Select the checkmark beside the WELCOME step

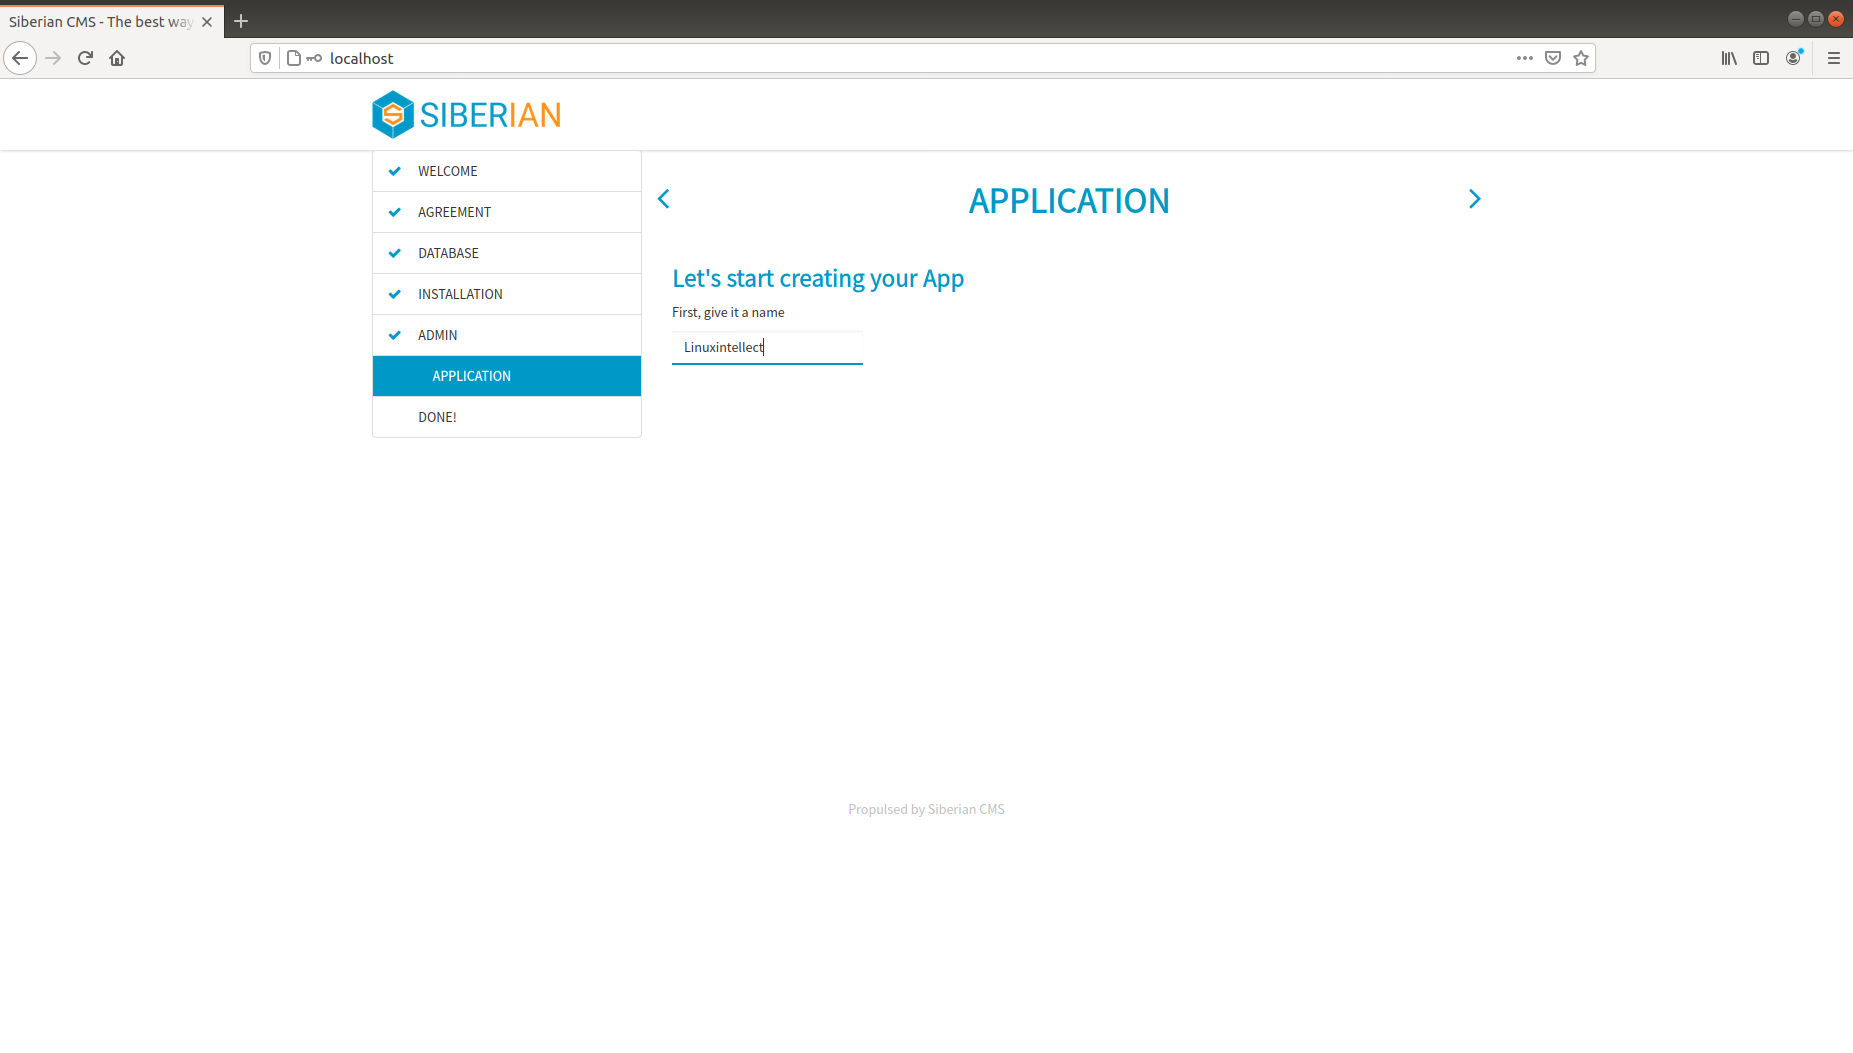point(396,170)
